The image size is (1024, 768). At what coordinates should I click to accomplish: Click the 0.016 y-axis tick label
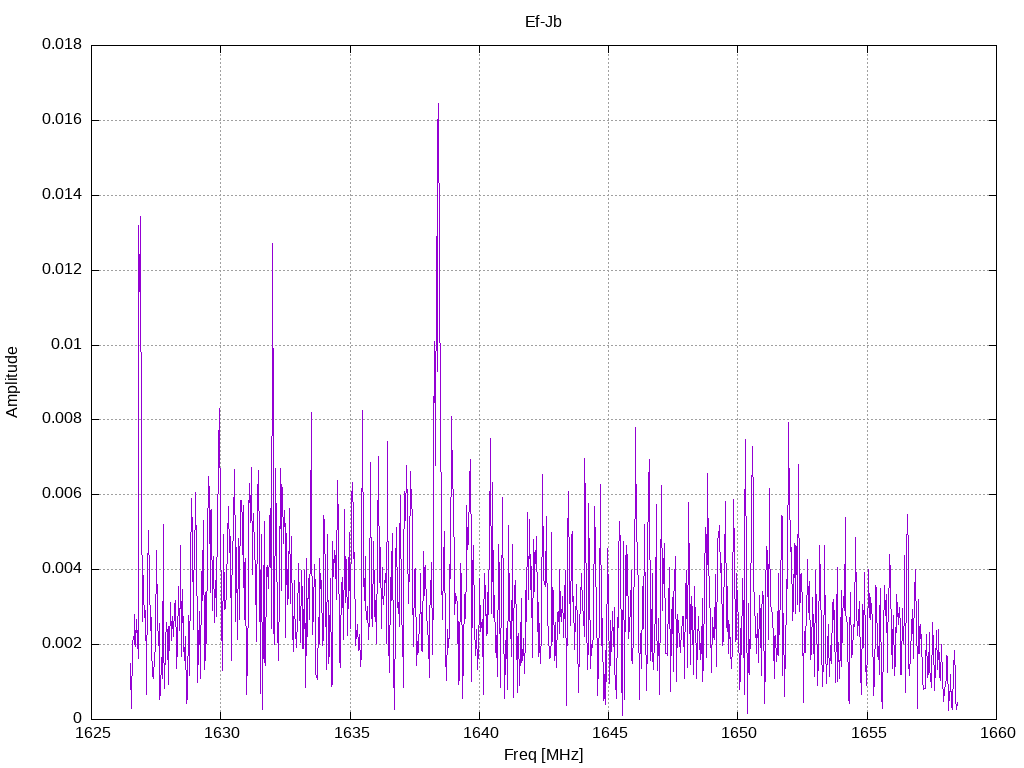(x=62, y=120)
